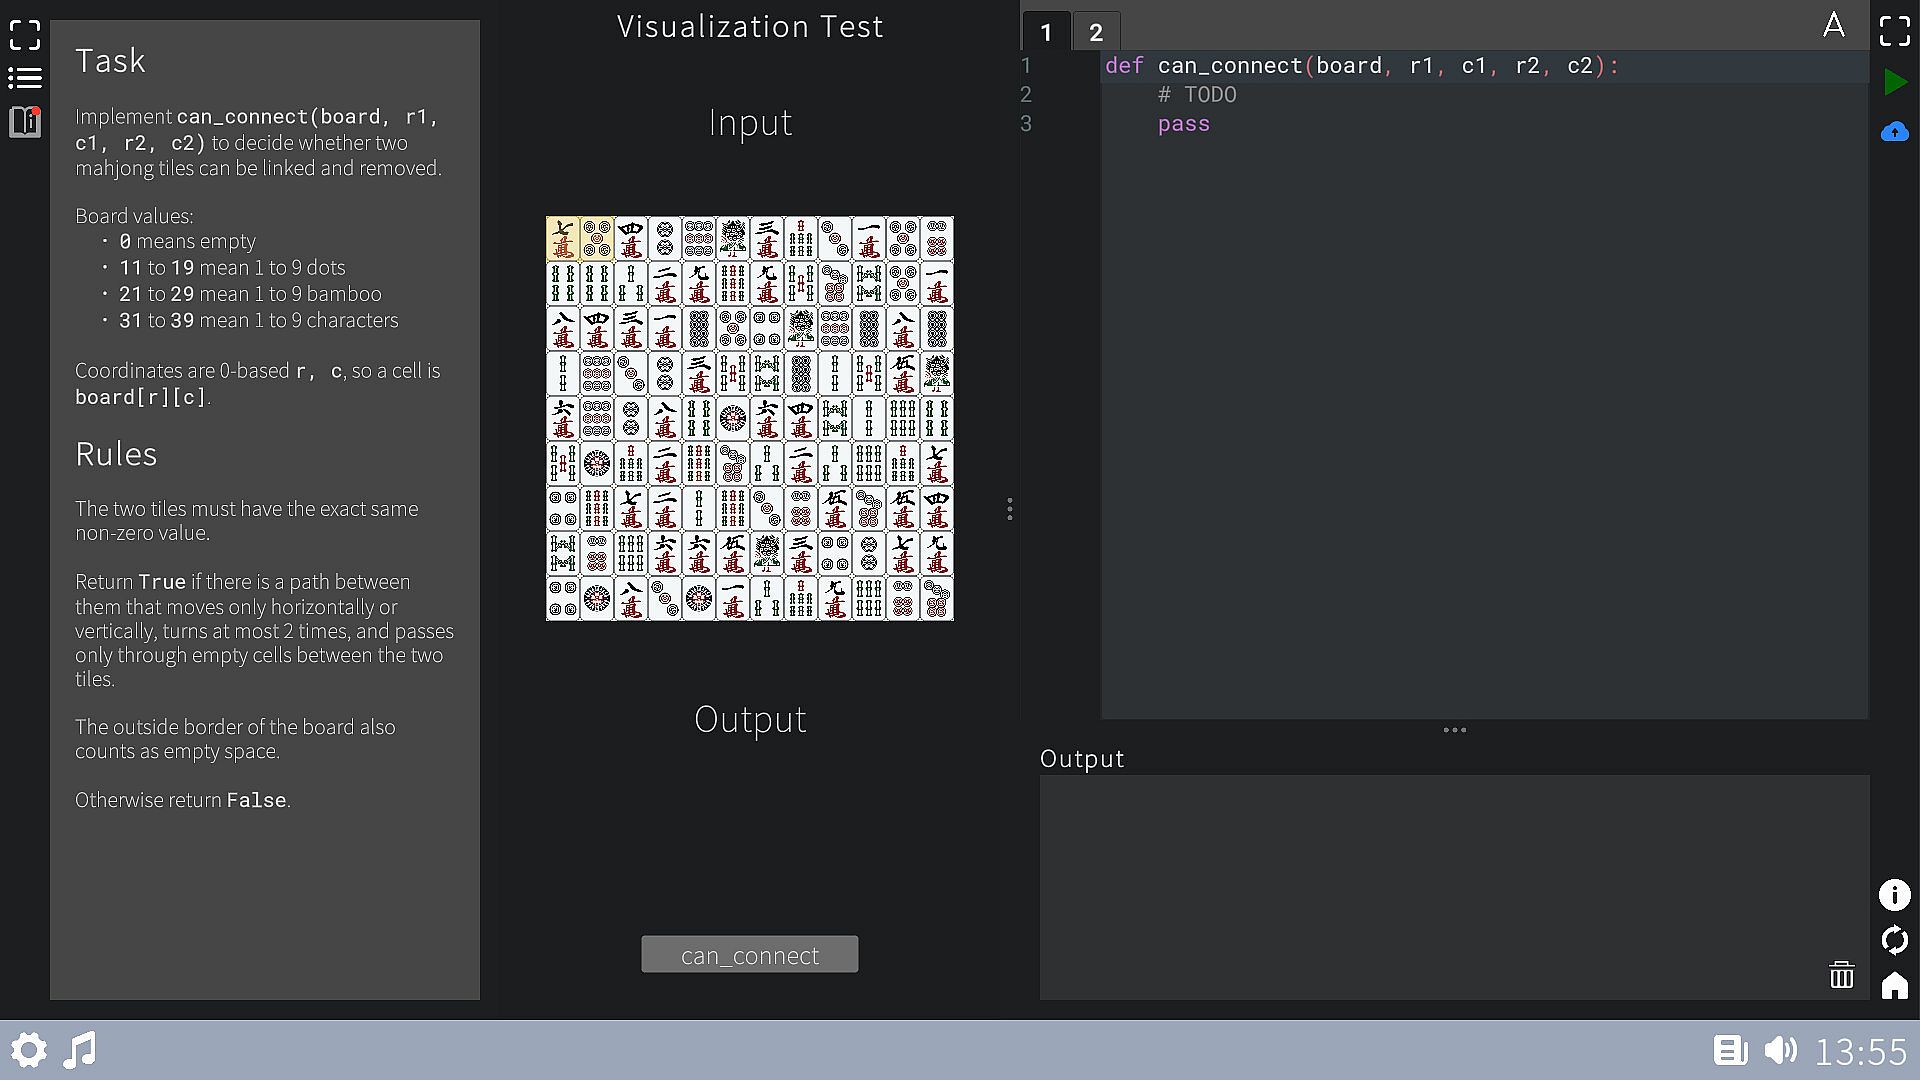Toggle fullscreen for the task panel
1920x1080 pixels.
coord(25,35)
